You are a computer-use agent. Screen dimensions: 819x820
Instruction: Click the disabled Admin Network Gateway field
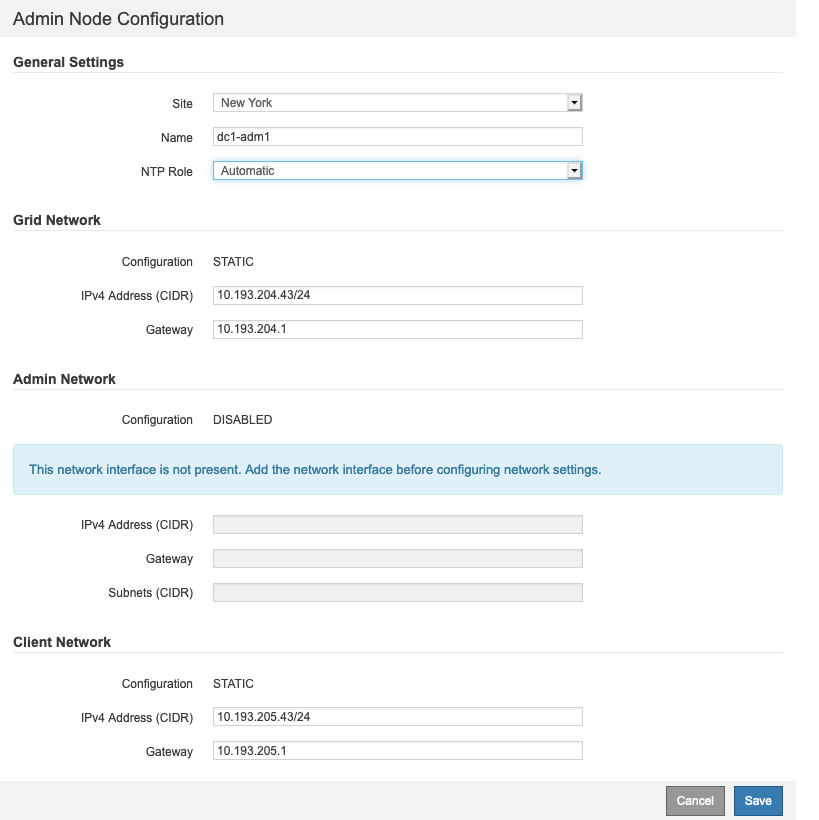click(x=397, y=558)
